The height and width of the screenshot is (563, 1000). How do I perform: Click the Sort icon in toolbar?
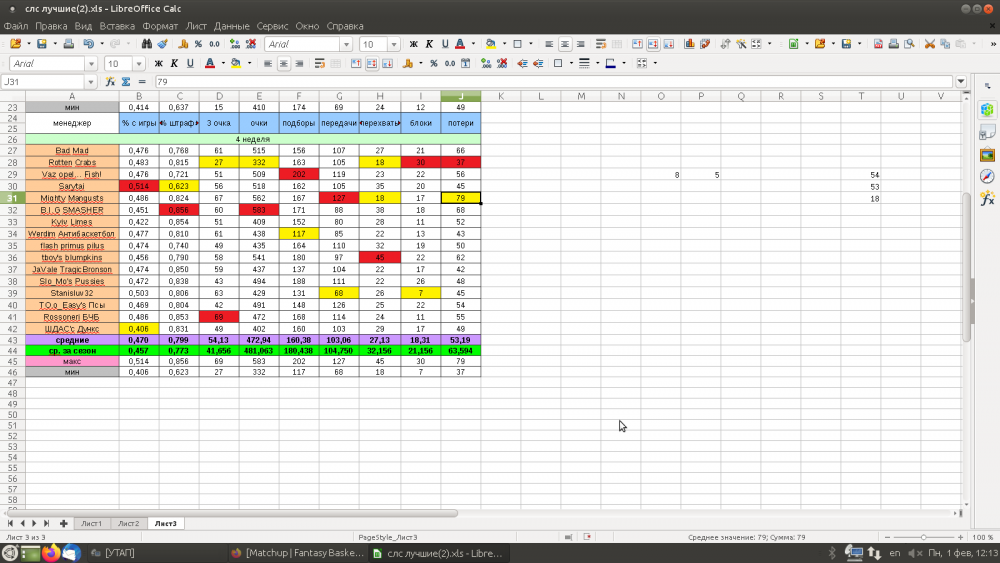point(725,44)
